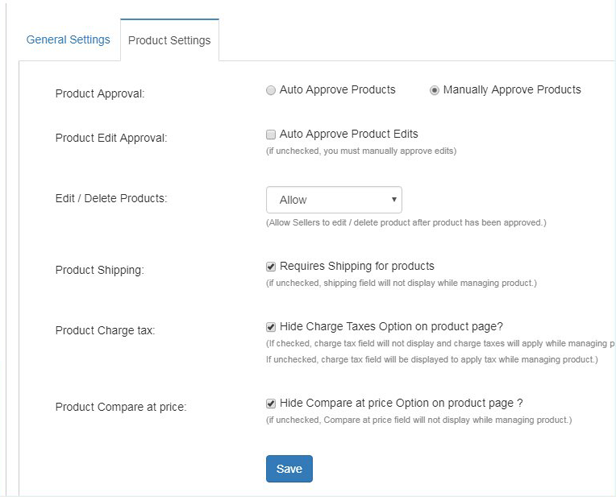Viewport: 616px width, 497px height.
Task: Toggle Hide Charge Taxes Option checkbox
Action: point(271,327)
